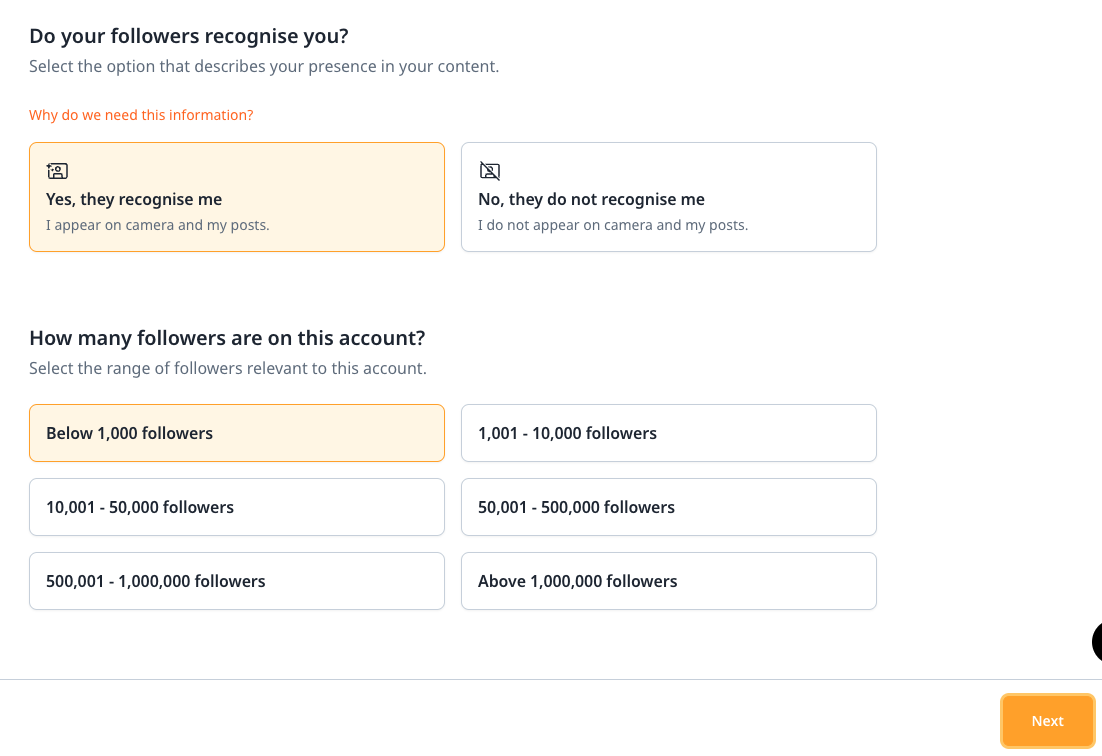The width and height of the screenshot is (1102, 756).
Task: Click 'I appear on camera and my posts' text
Action: pos(158,225)
